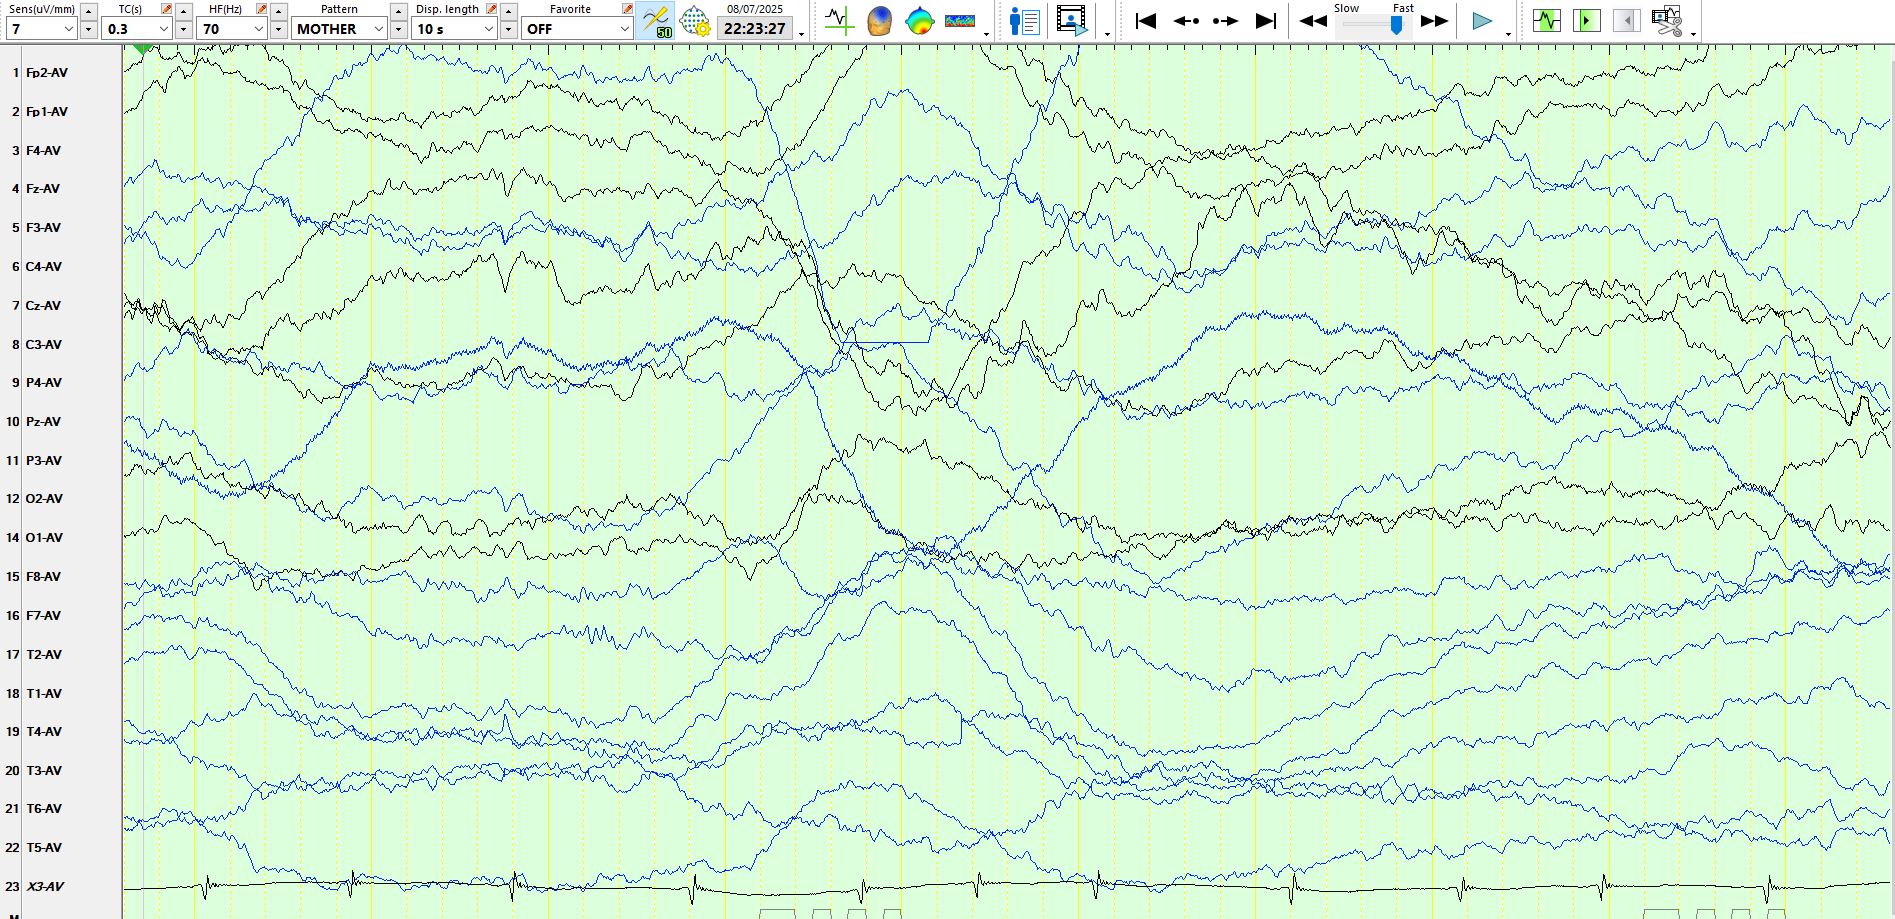Click the green next-event arrow icon
Screen dimensions: 1895x919
click(1587, 20)
